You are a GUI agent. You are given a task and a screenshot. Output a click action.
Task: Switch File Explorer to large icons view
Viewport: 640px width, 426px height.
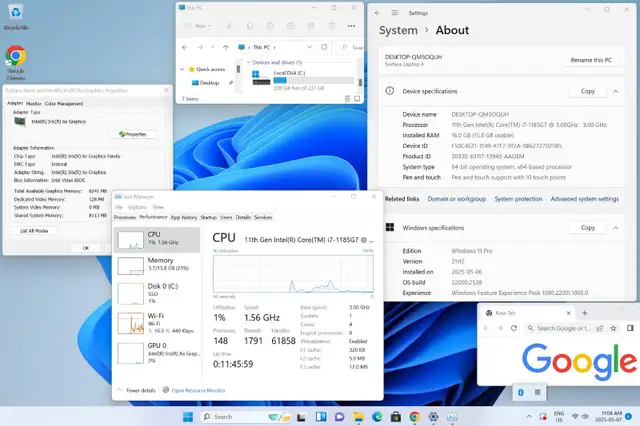(357, 98)
